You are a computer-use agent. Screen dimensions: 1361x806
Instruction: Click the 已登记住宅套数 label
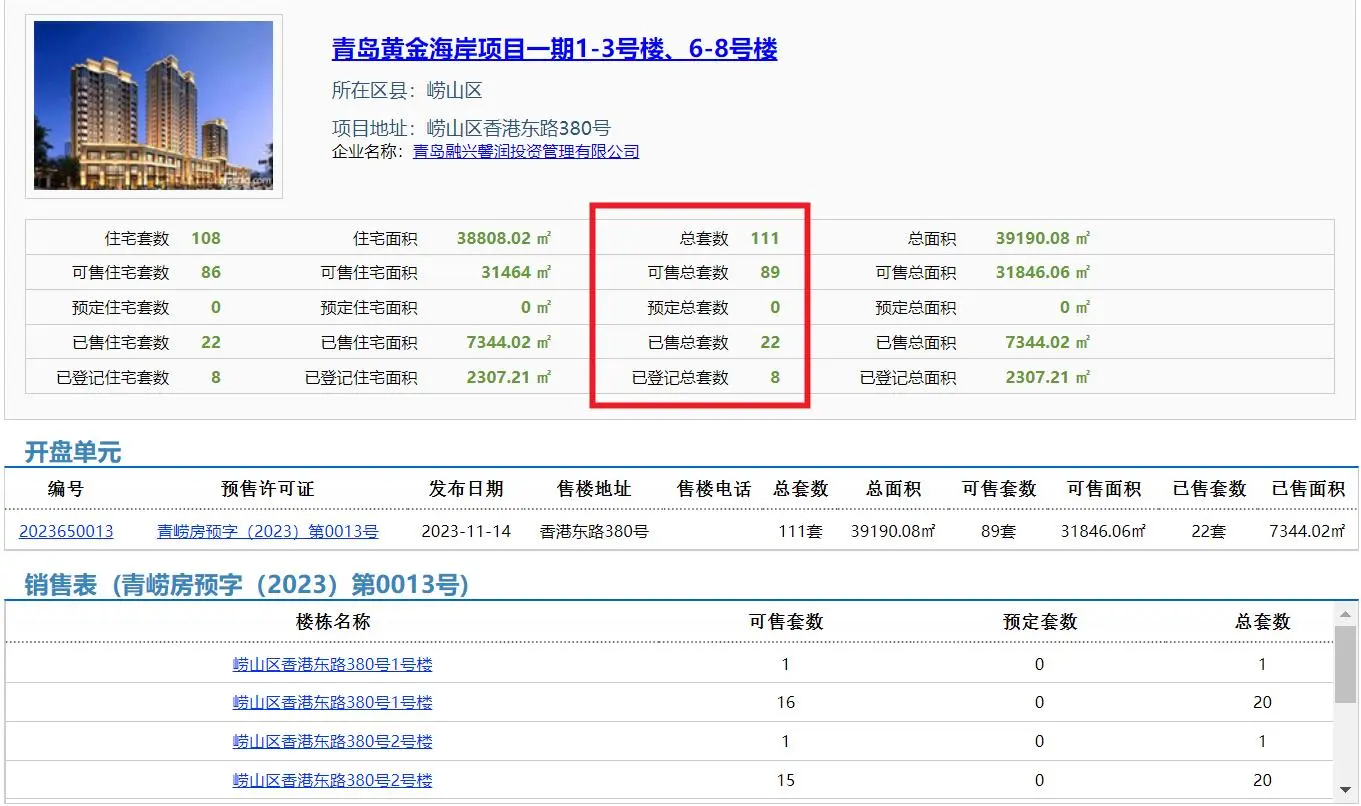(113, 378)
